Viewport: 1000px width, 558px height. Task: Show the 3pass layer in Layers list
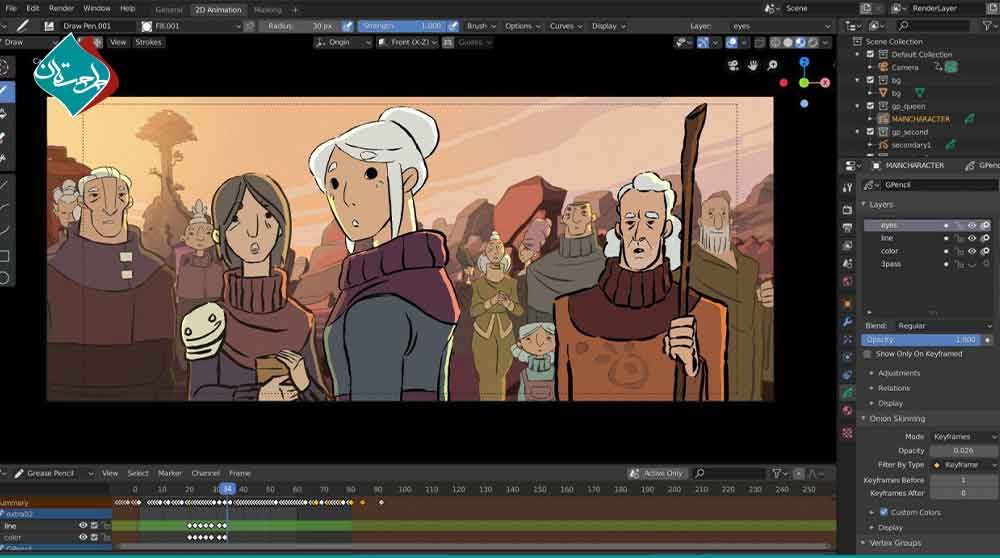972,264
